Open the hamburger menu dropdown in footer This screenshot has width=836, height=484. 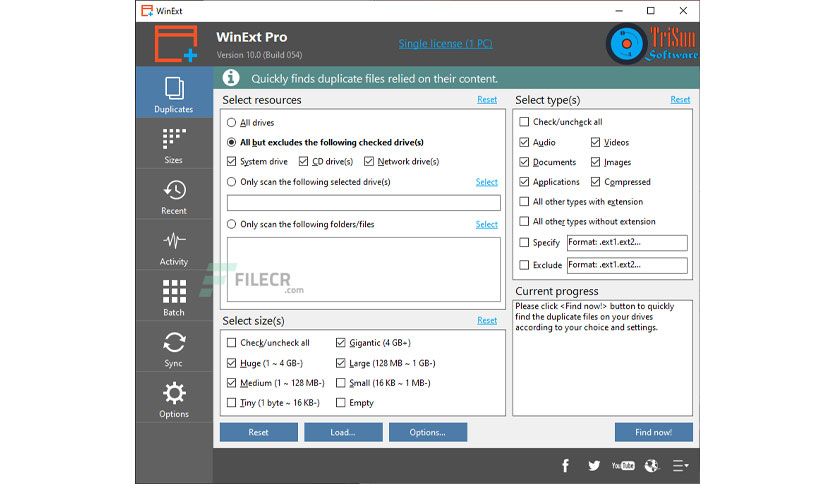coord(680,465)
